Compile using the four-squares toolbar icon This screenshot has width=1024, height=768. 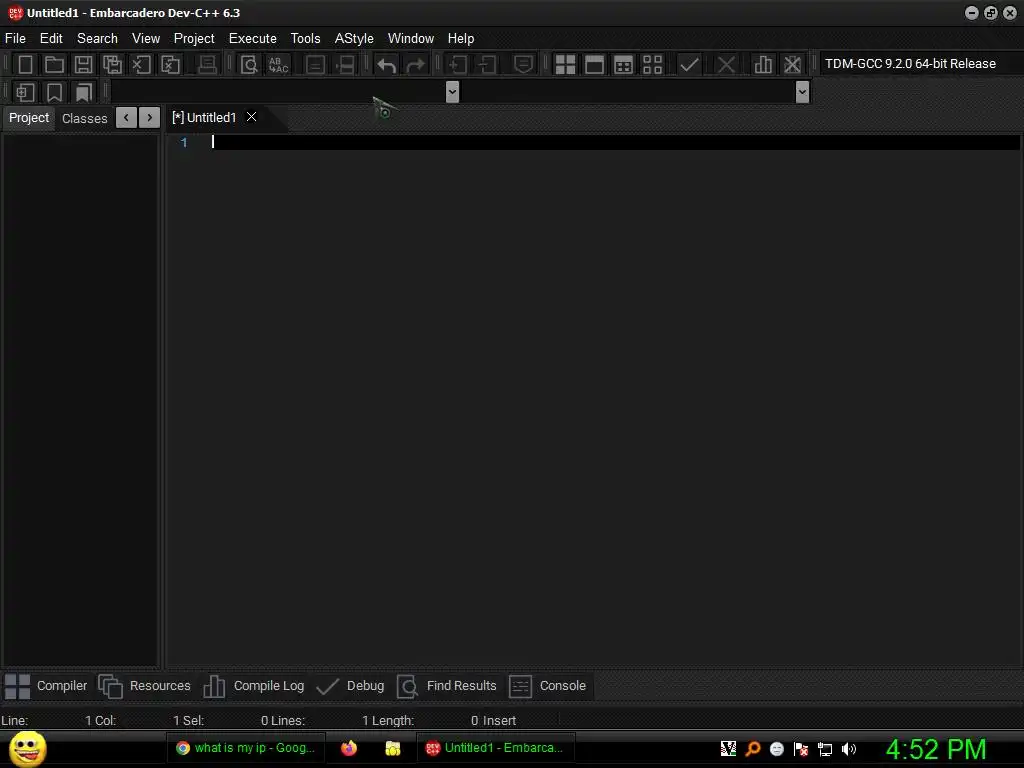565,64
